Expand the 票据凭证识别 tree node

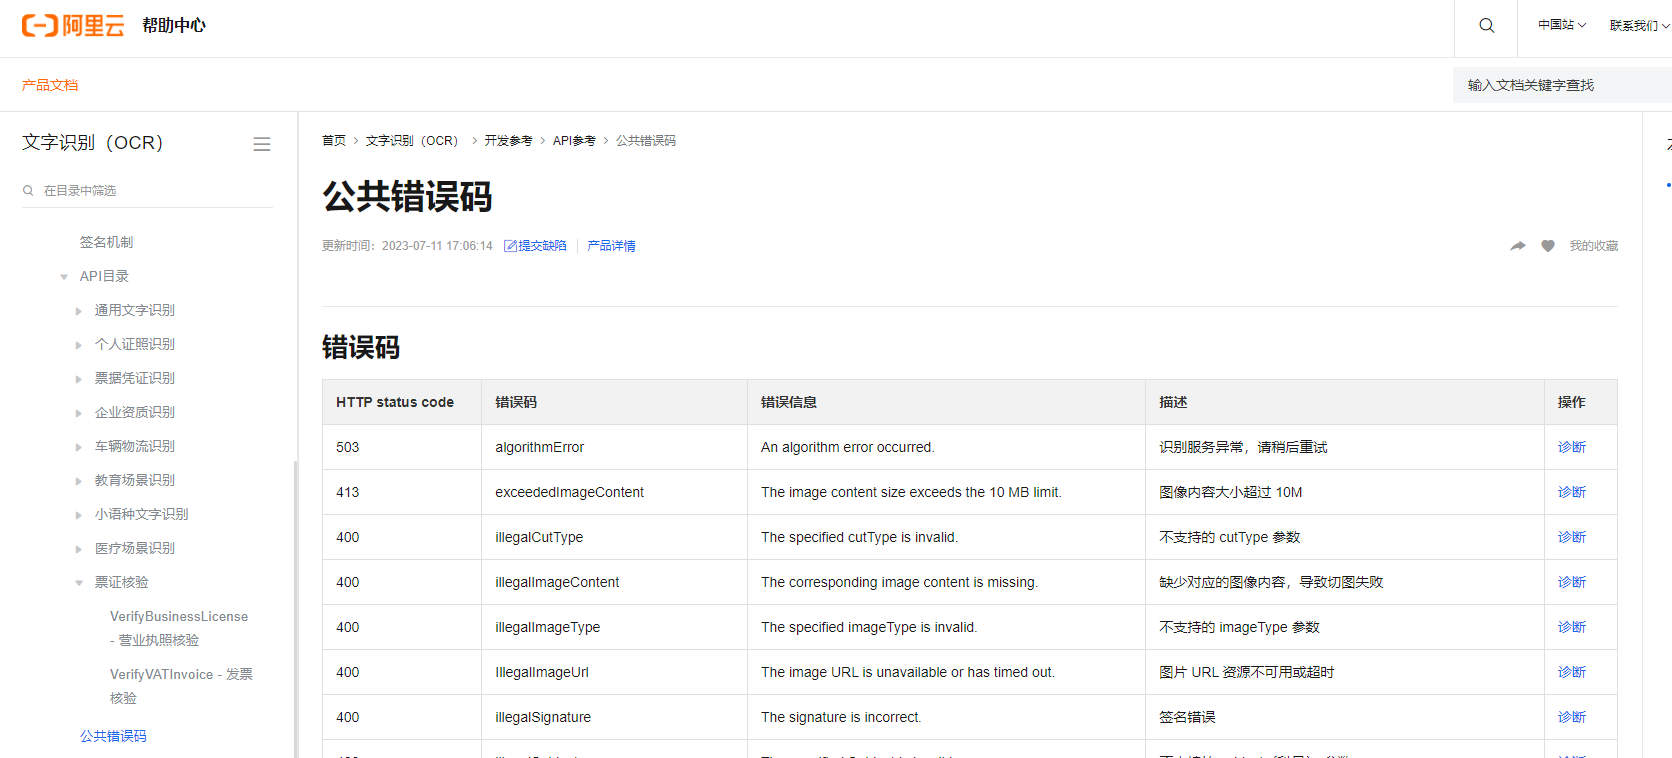(x=79, y=379)
